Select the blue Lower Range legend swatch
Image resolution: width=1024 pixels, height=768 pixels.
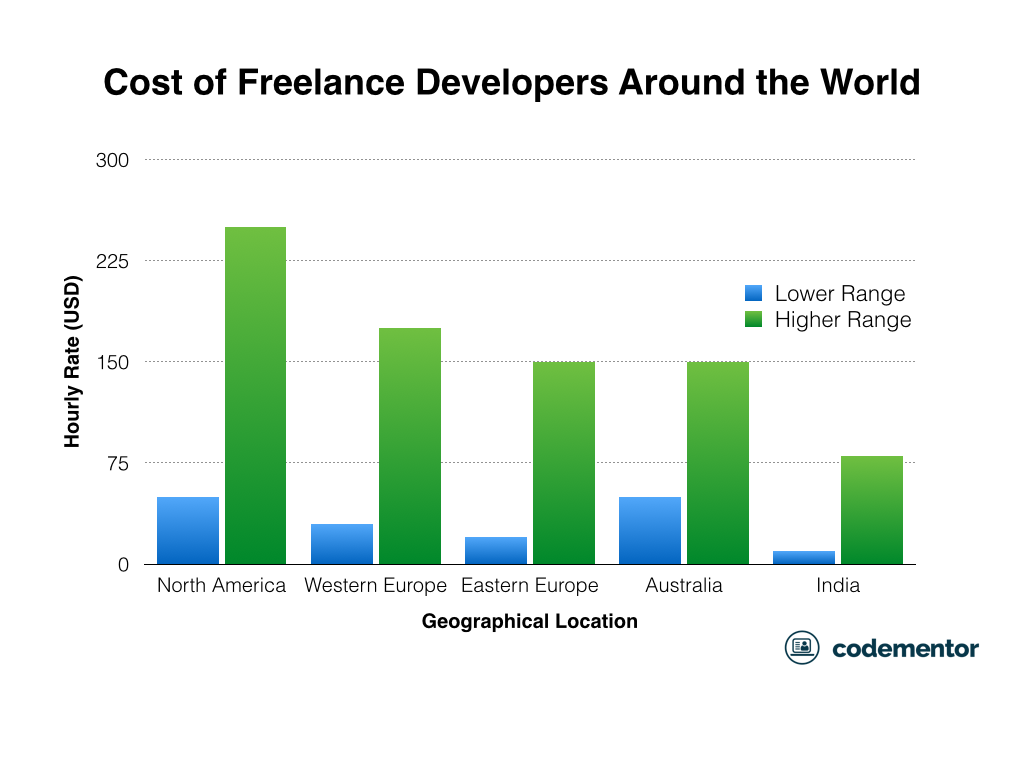click(x=752, y=294)
